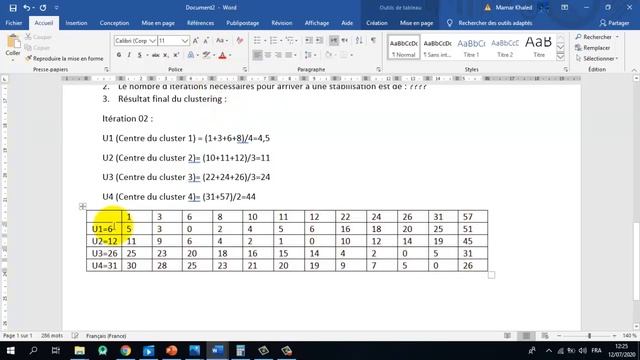Expand the Styles gallery
Image resolution: width=640 pixels, height=360 pixels.
pyautogui.click(x=560, y=57)
